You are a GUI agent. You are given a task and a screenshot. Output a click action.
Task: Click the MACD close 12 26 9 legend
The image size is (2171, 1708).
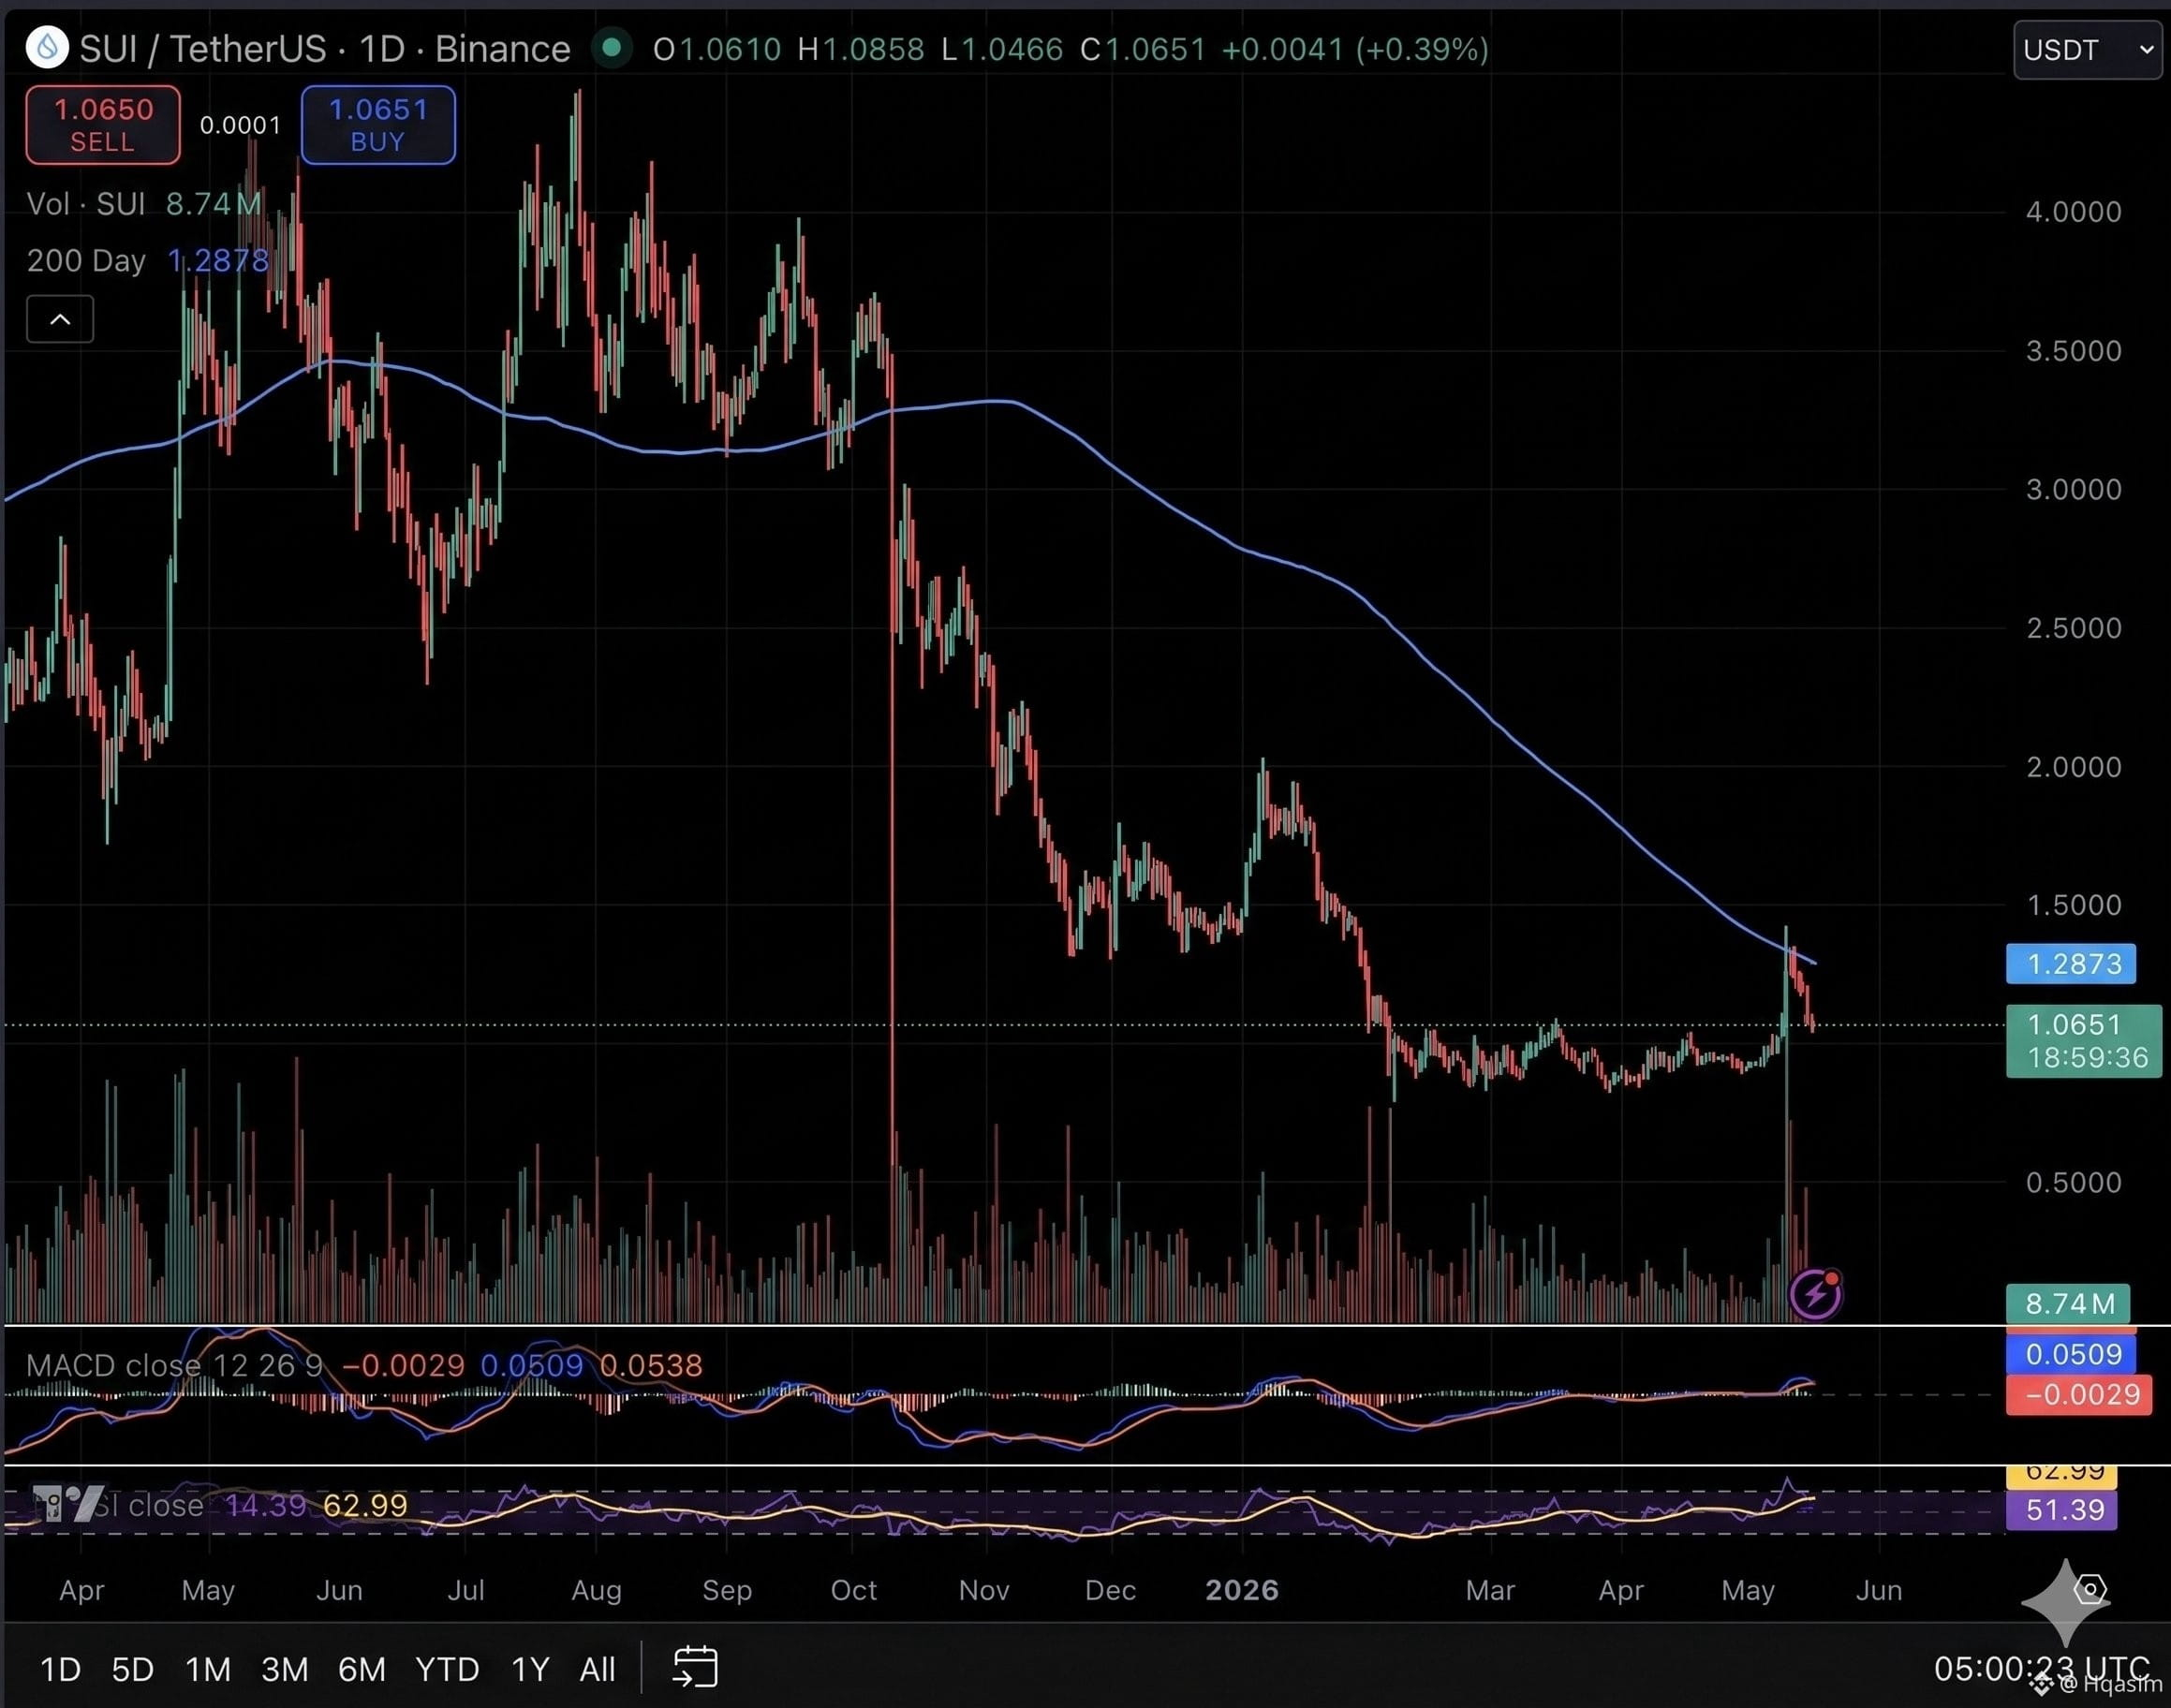[174, 1365]
